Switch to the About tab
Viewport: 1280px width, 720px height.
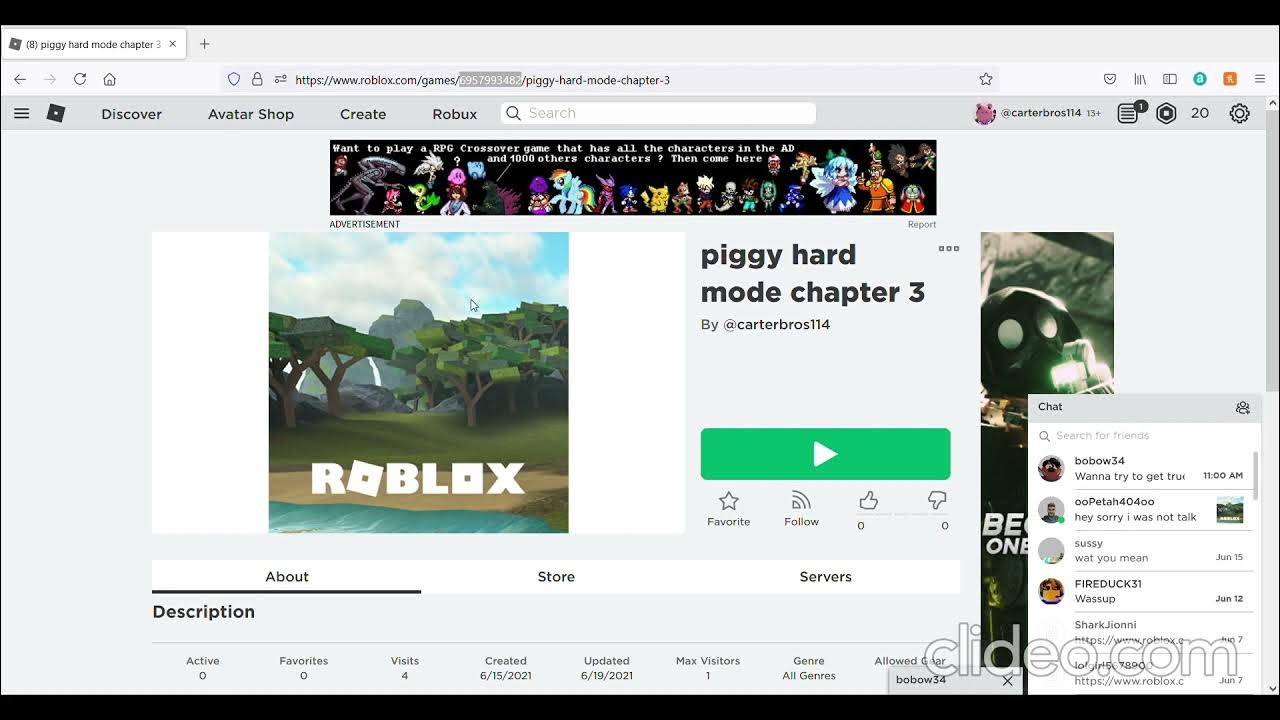click(x=287, y=577)
